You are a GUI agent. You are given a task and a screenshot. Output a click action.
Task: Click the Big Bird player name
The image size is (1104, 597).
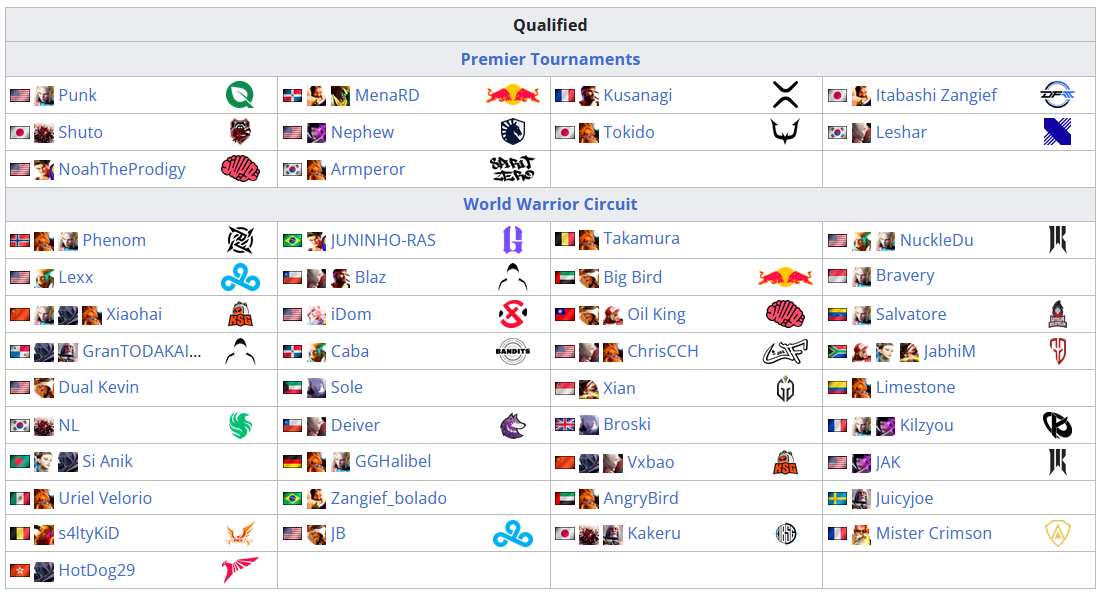point(632,277)
